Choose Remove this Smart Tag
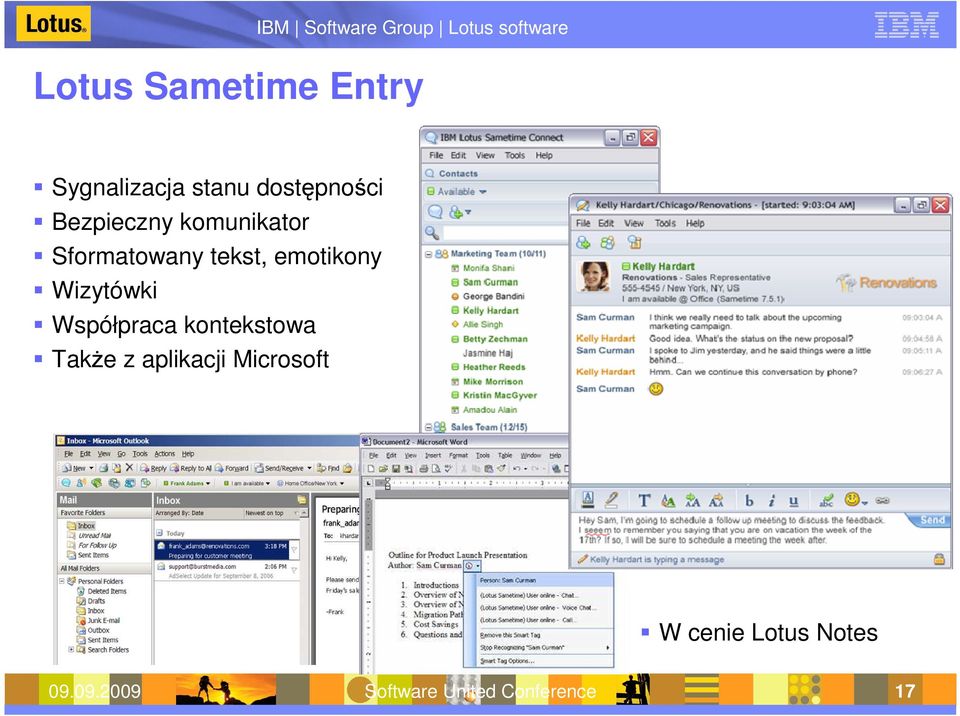Viewport: 960px width, 716px height. (x=511, y=635)
